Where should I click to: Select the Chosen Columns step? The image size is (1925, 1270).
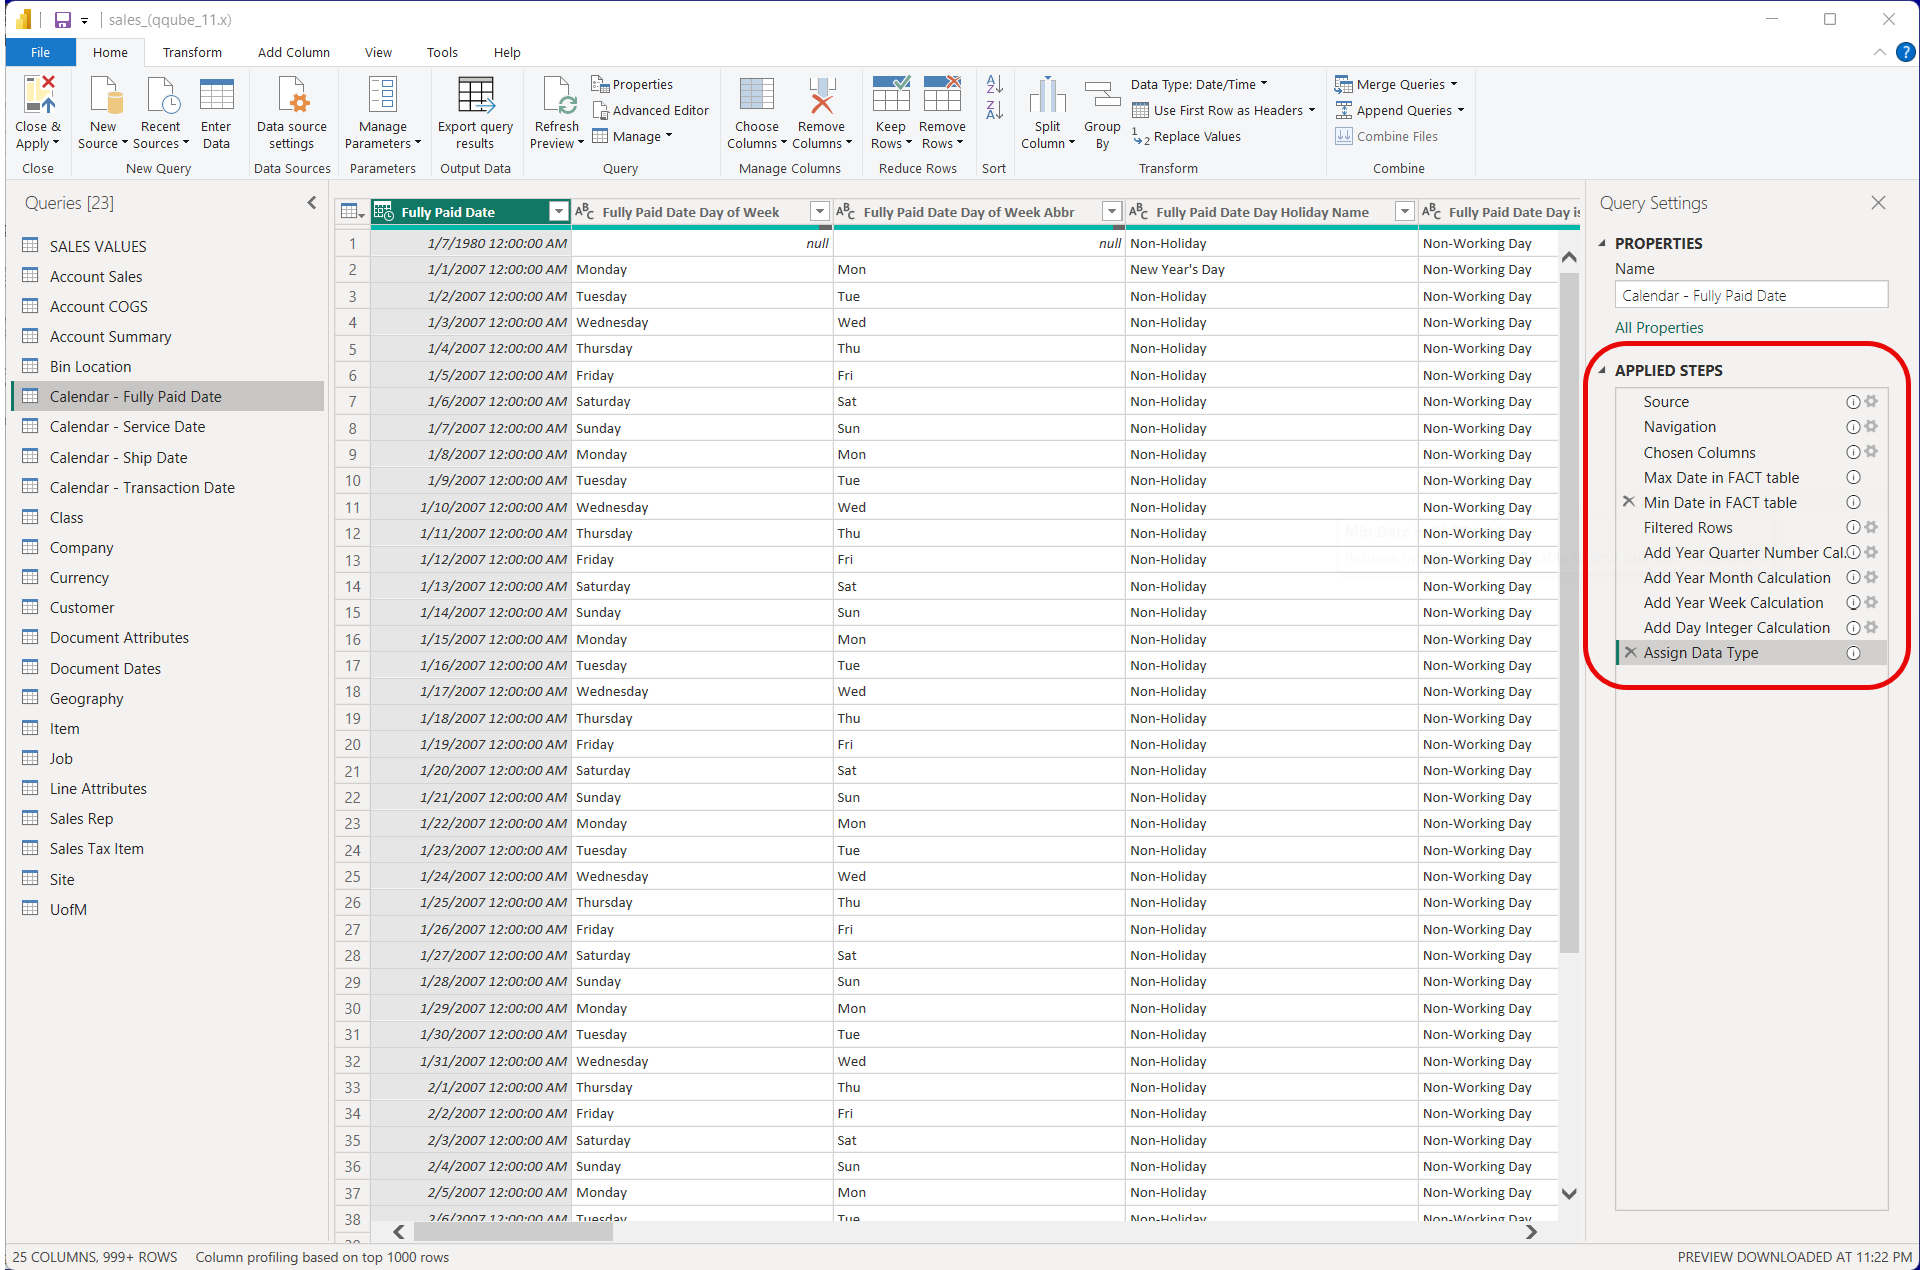click(x=1699, y=452)
